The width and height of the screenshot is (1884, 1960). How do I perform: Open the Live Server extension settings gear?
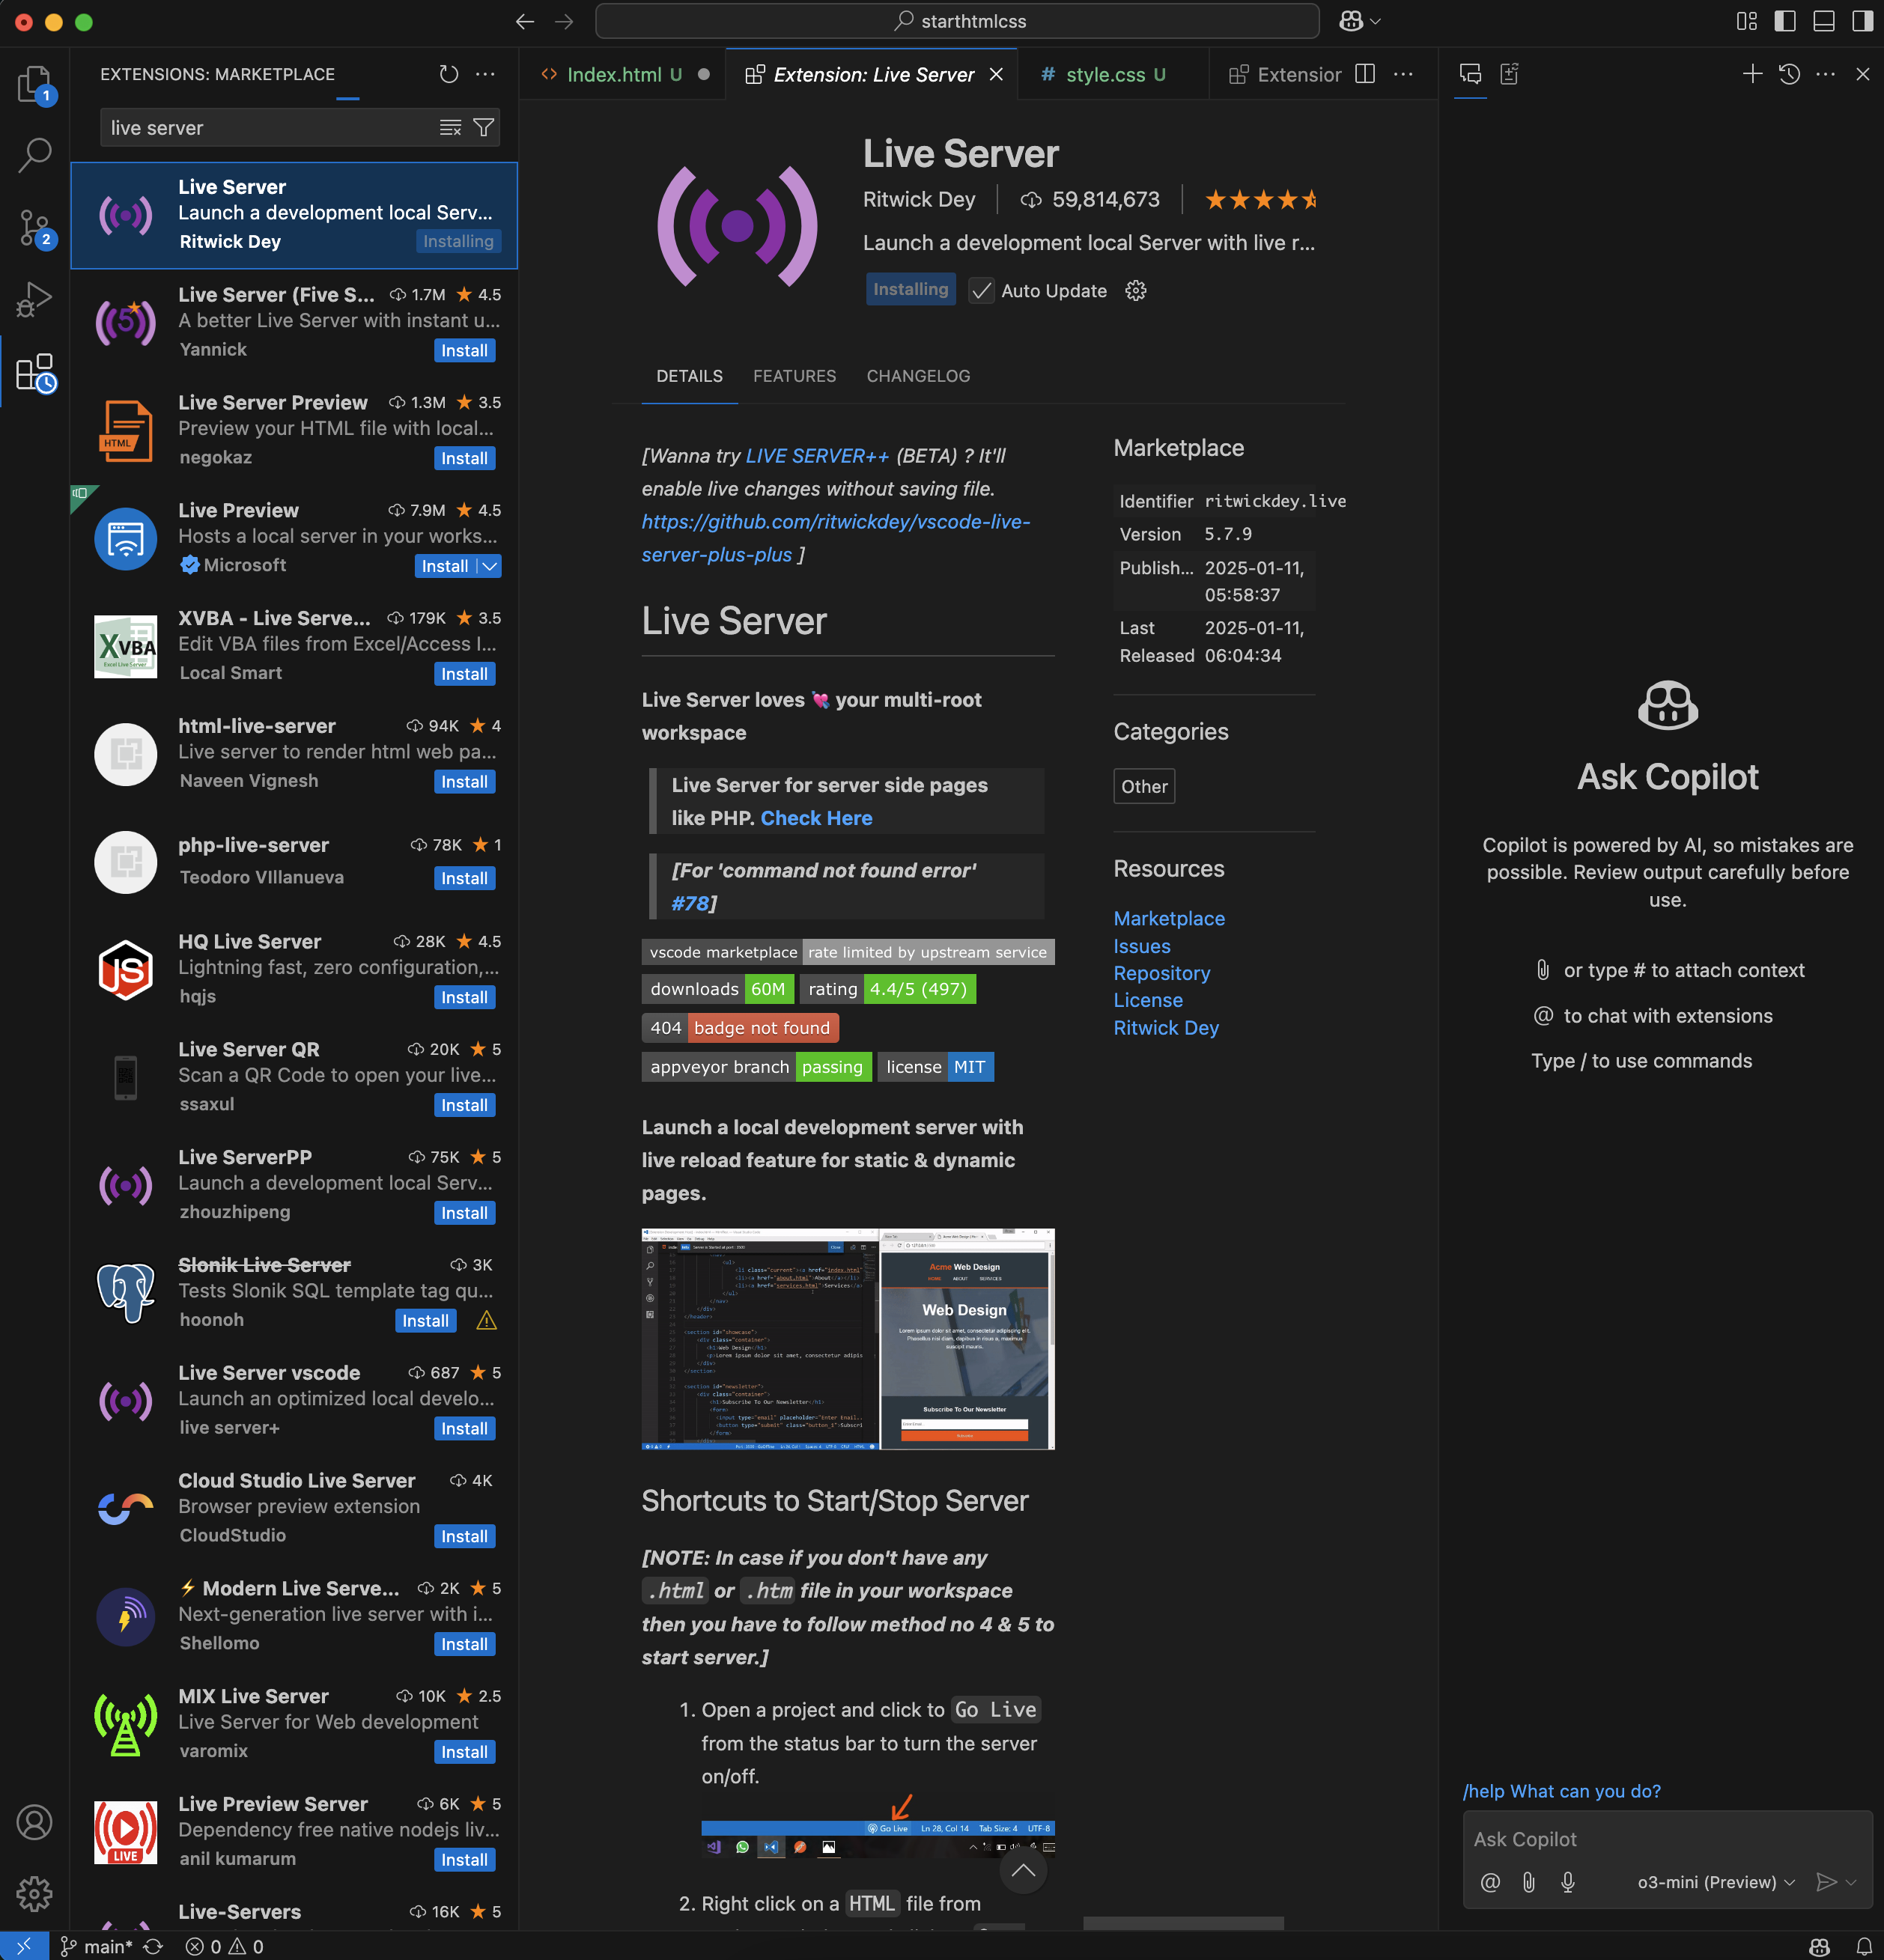(x=1135, y=291)
